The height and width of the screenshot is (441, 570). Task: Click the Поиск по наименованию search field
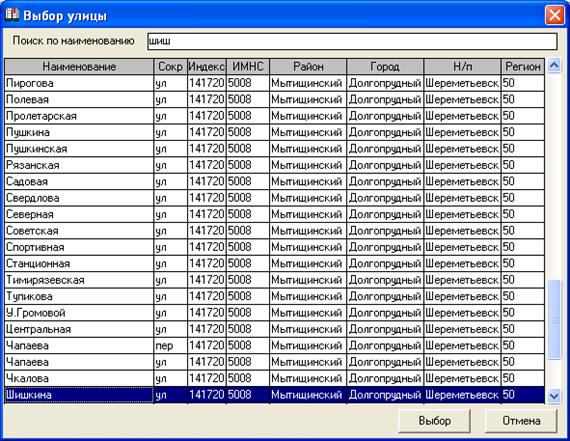tap(352, 41)
